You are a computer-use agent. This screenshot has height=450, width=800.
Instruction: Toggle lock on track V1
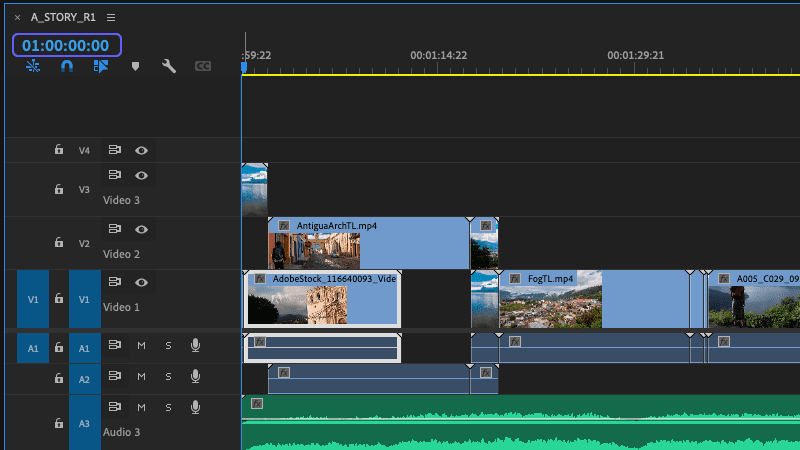tap(59, 298)
